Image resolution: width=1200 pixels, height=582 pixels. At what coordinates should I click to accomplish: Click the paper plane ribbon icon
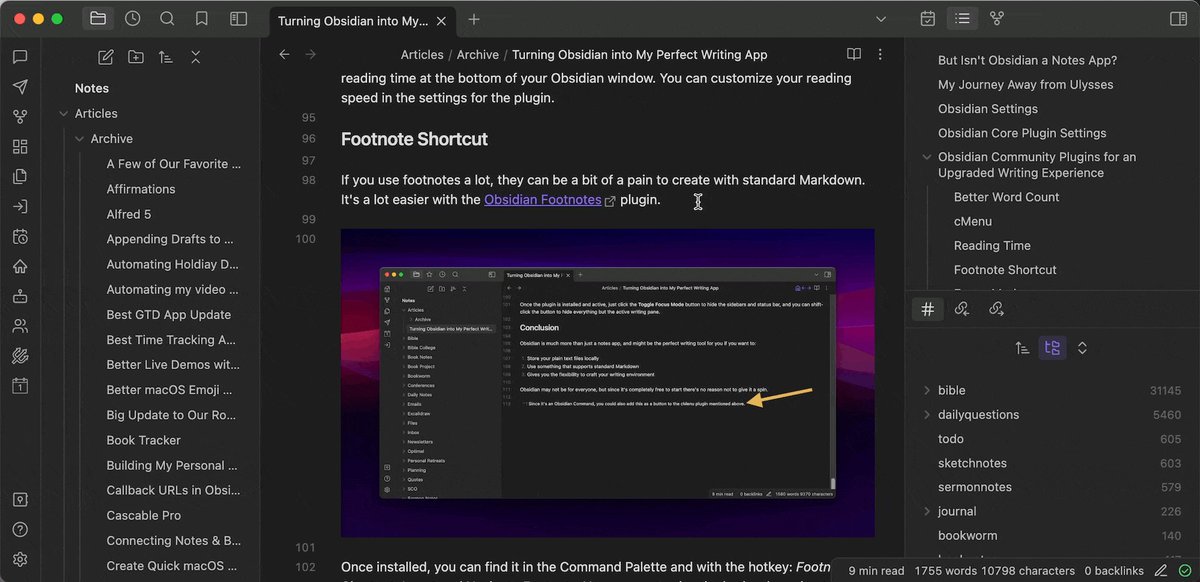coord(20,87)
